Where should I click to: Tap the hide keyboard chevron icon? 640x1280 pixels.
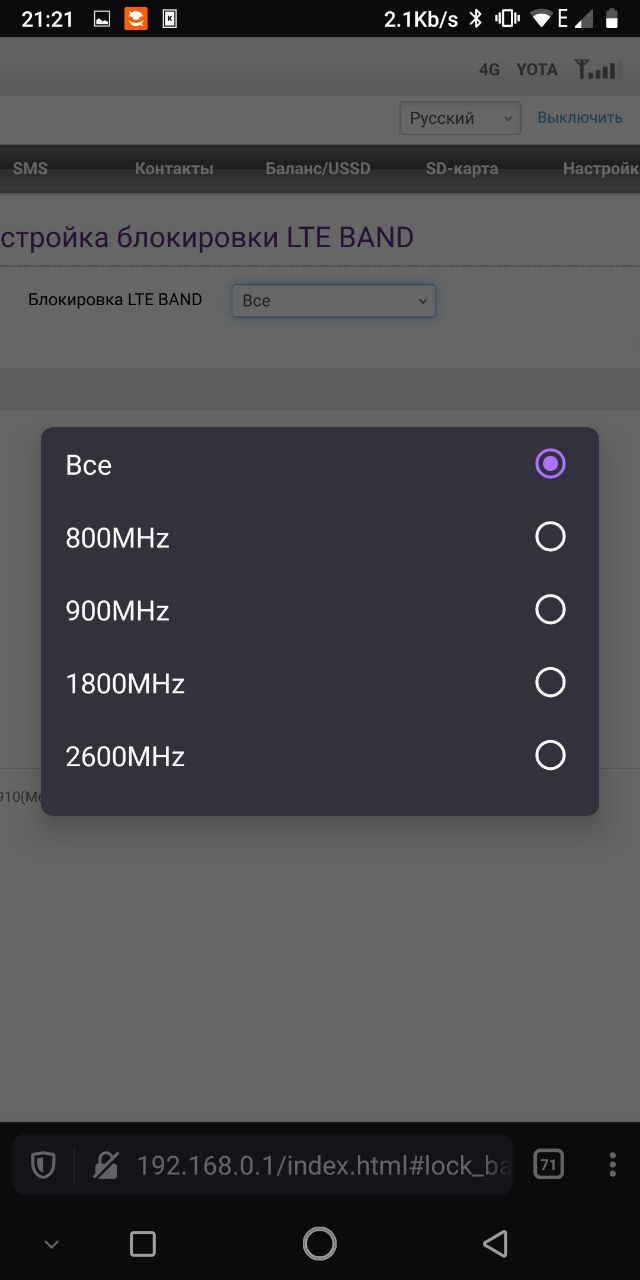point(52,1244)
